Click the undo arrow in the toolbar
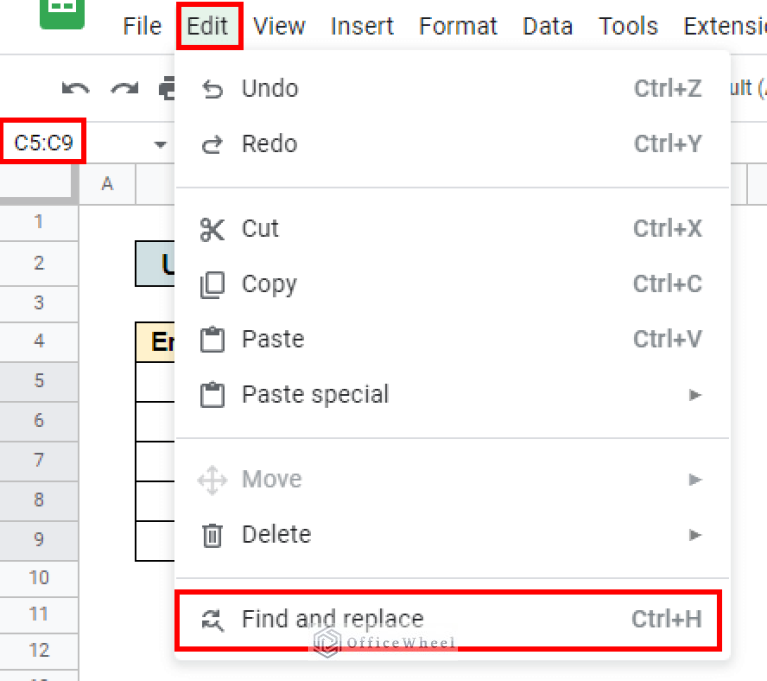767x681 pixels. 75,89
